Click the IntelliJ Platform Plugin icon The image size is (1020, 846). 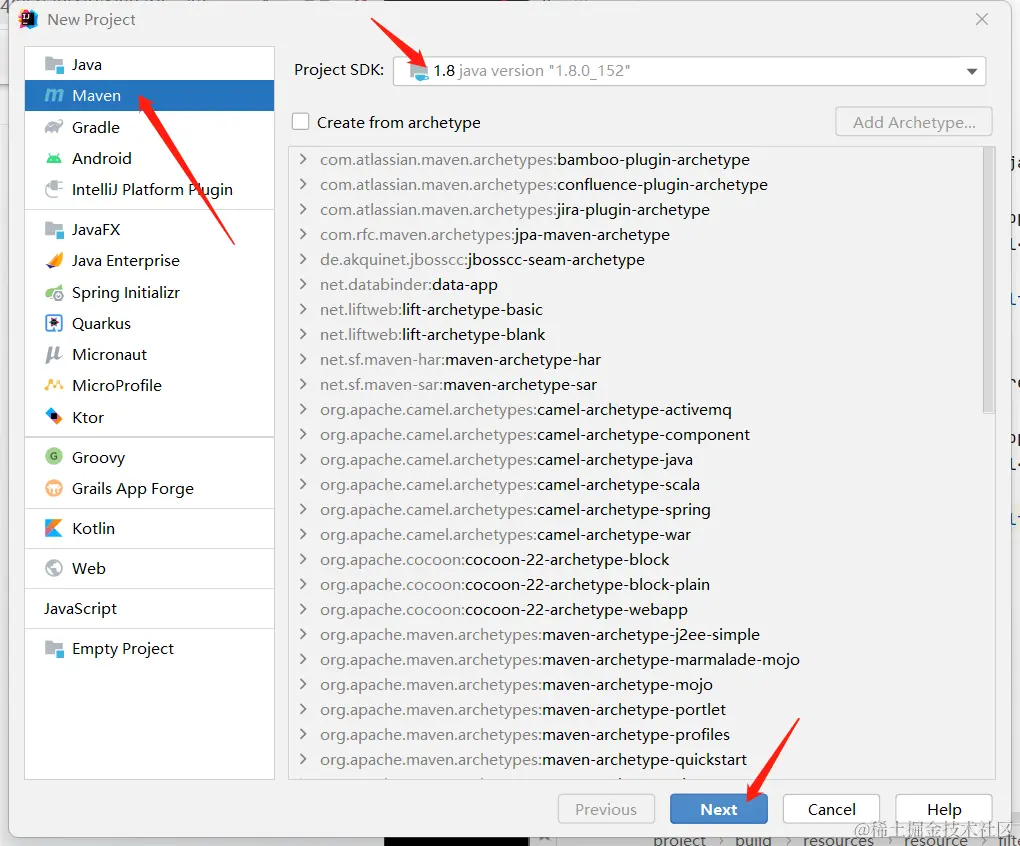tap(54, 189)
